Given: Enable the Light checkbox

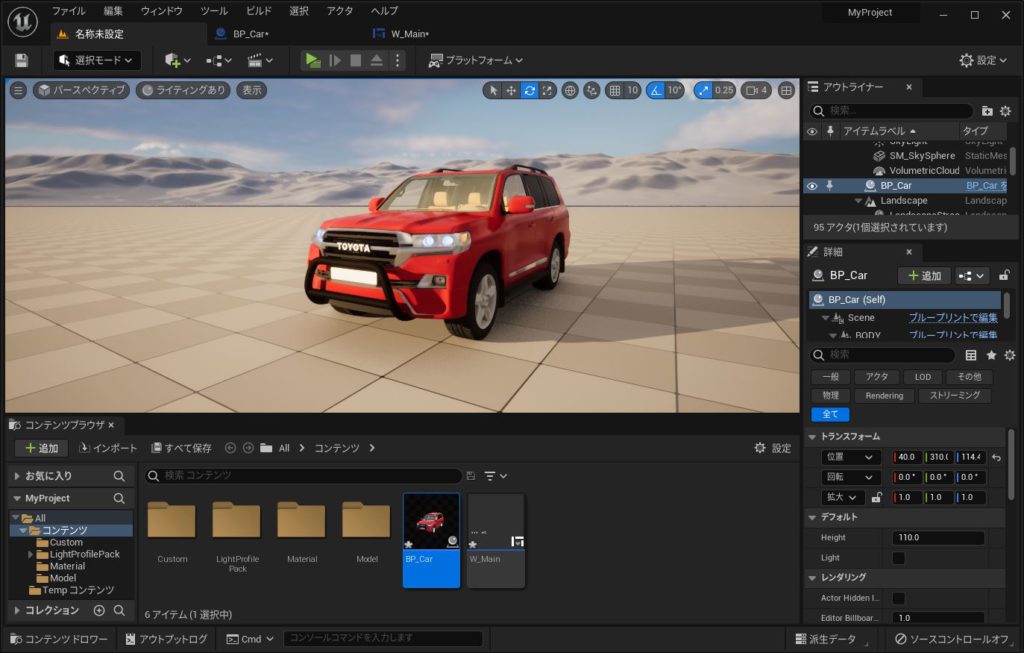Looking at the screenshot, I should 899,558.
